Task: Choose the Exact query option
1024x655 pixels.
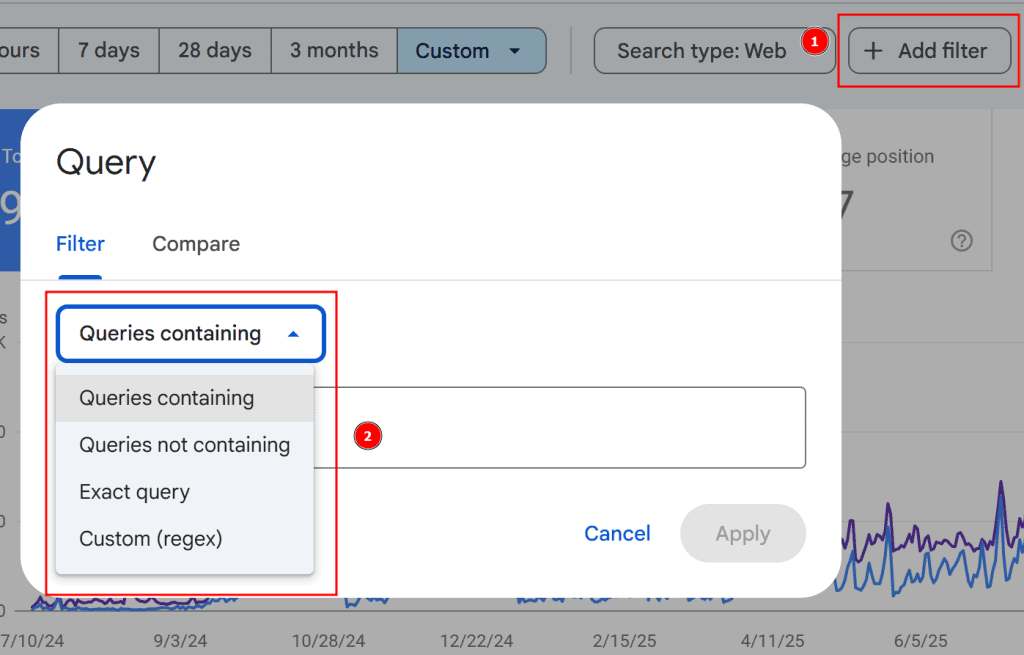Action: 135,492
